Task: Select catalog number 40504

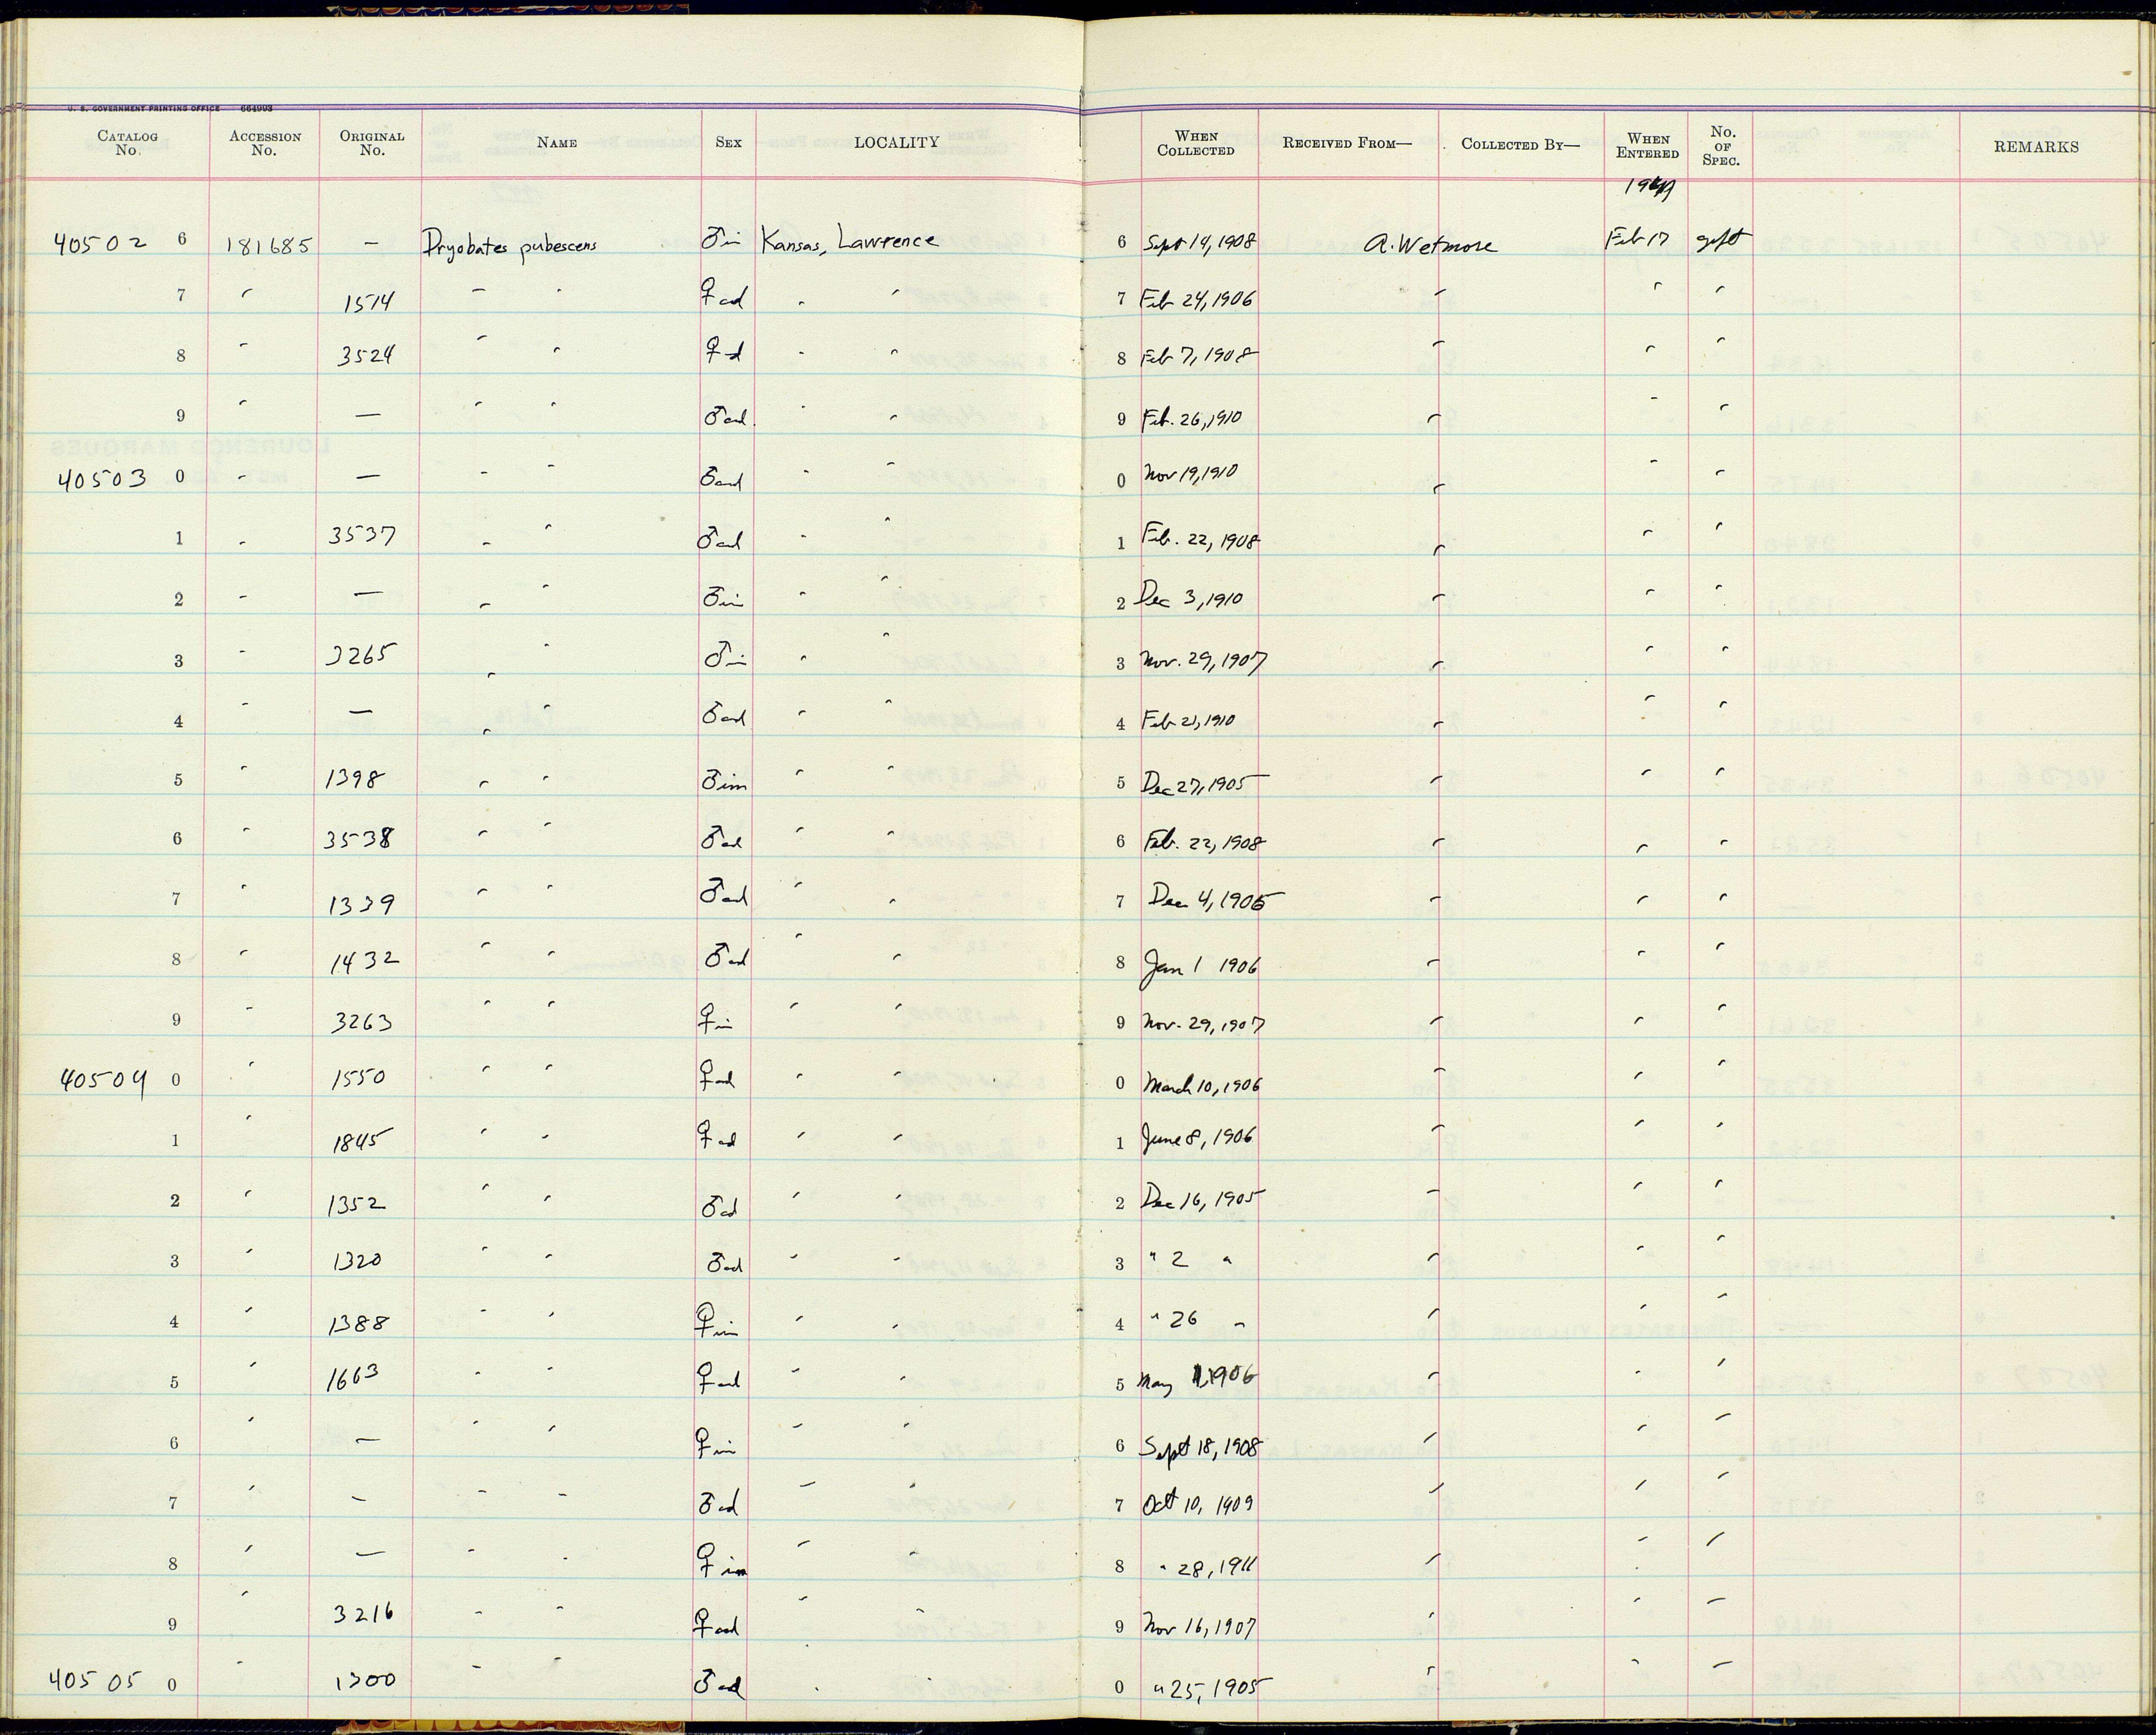Action: (103, 1081)
